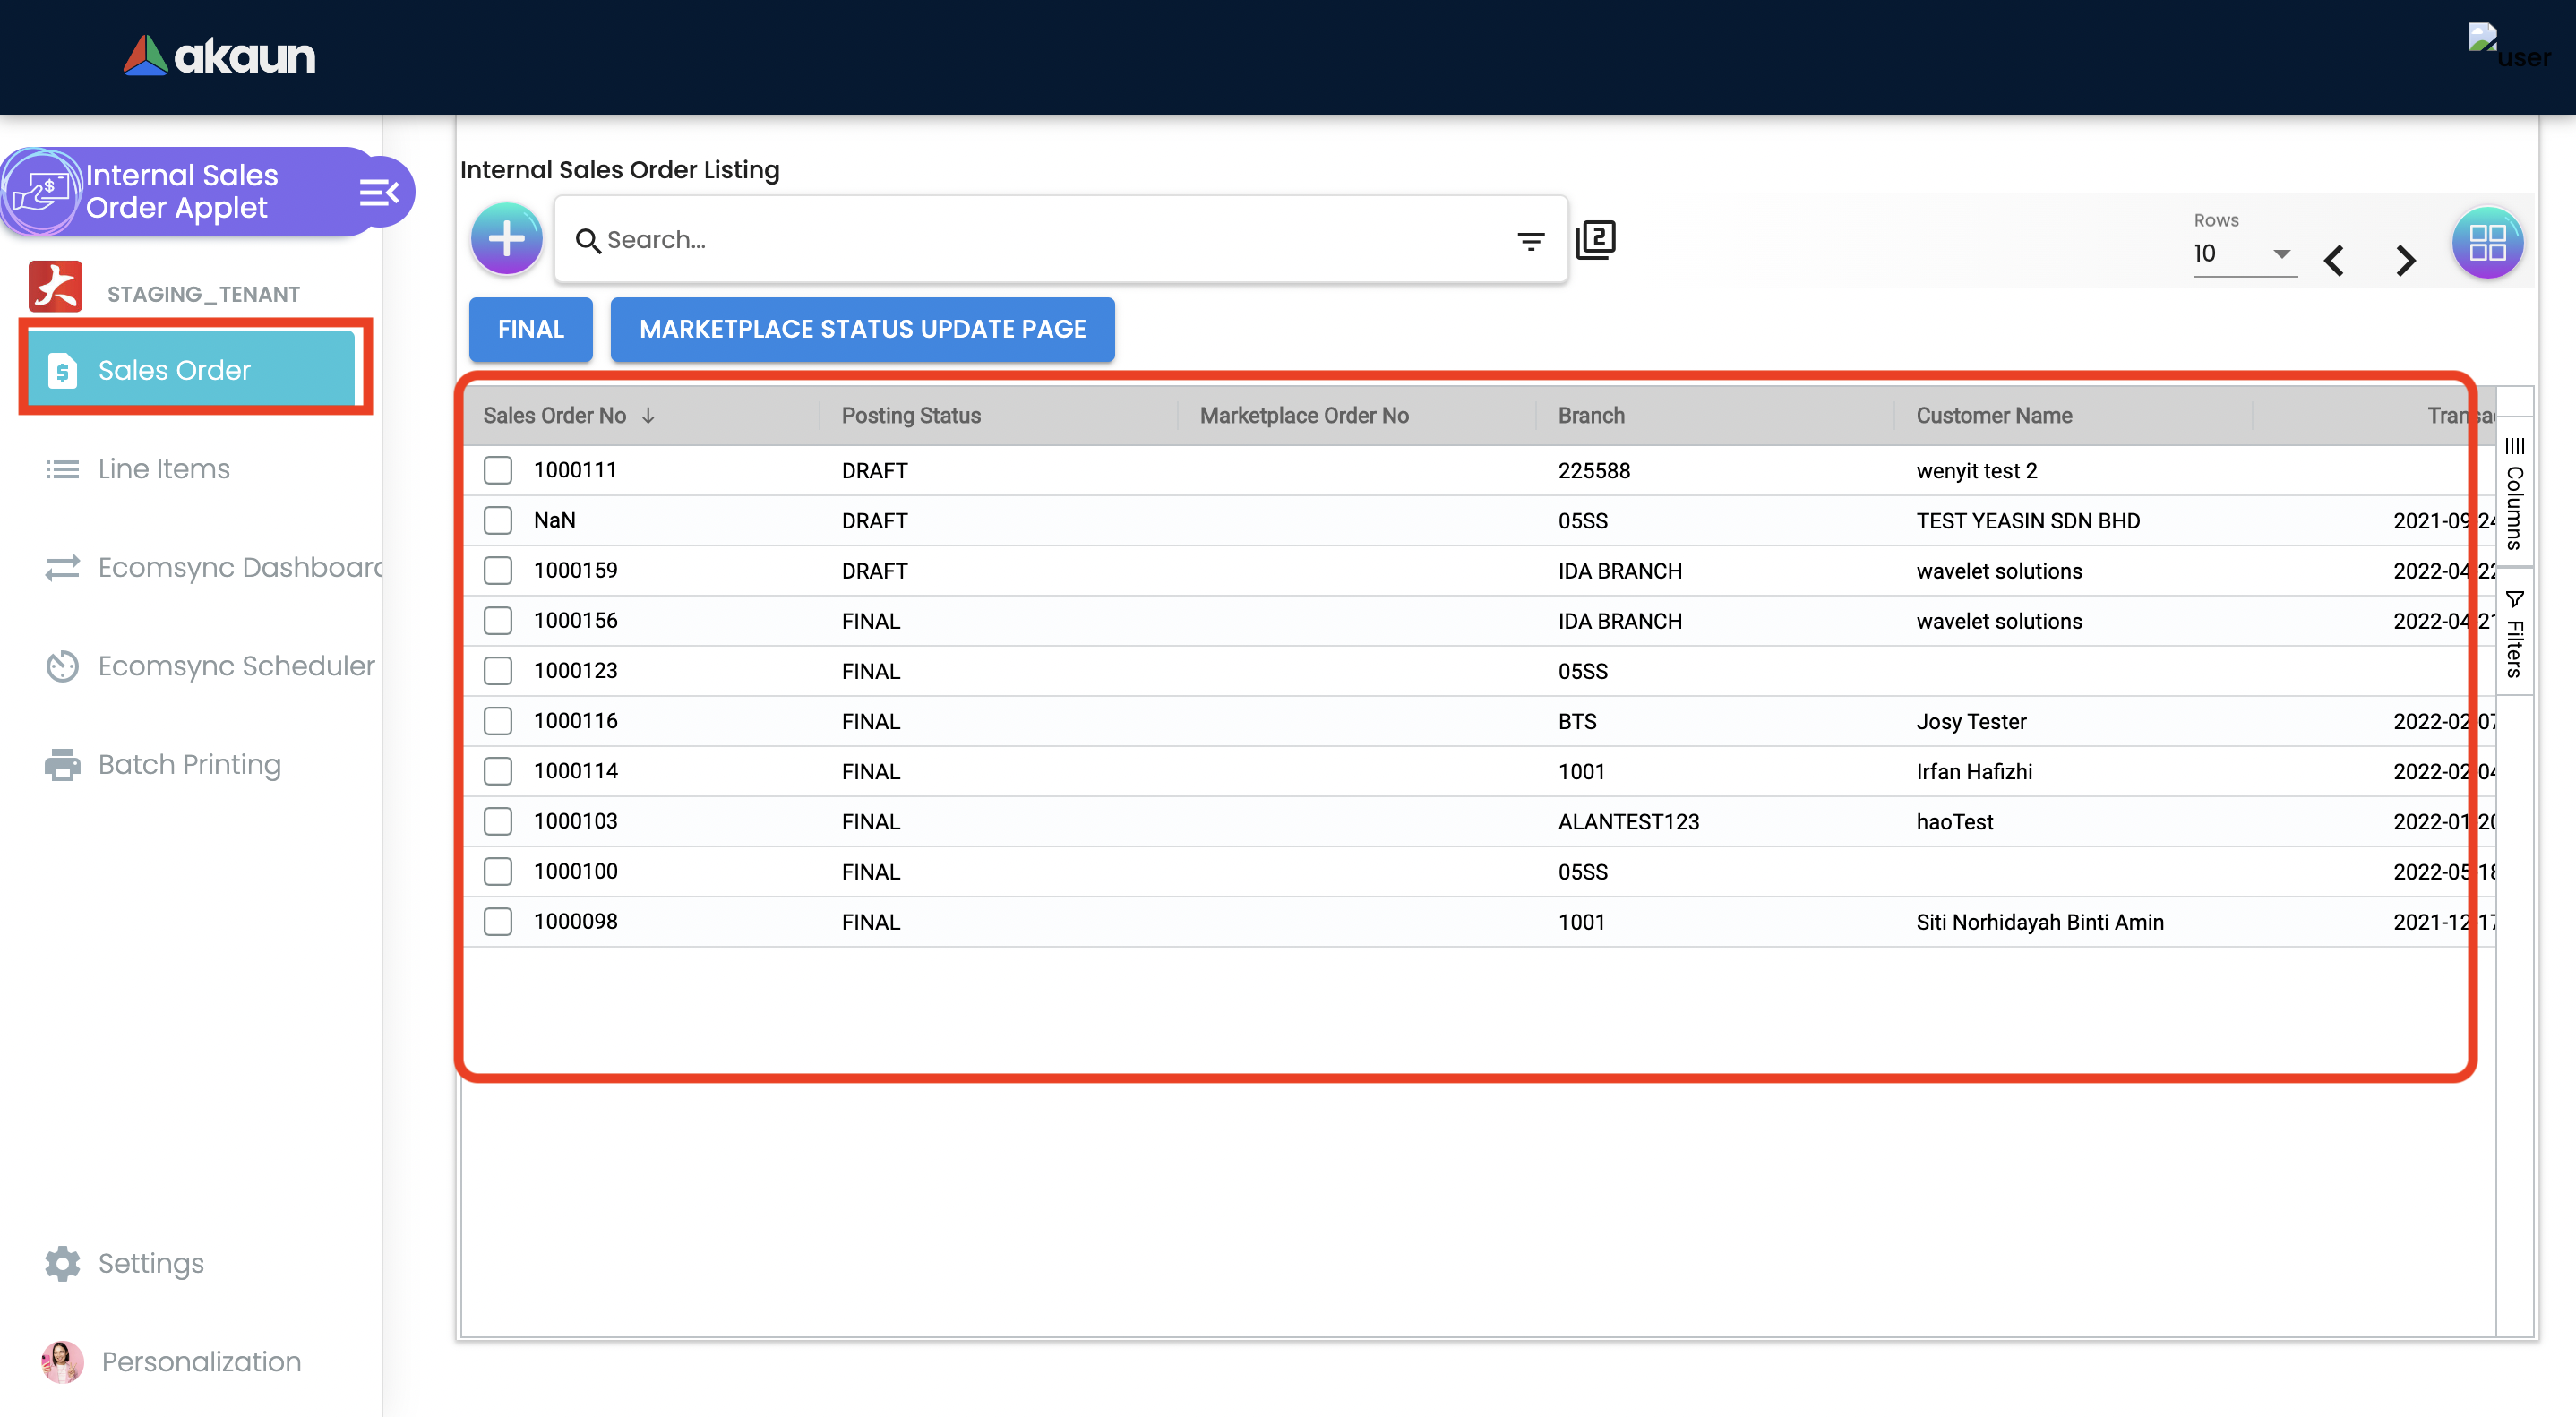Viewport: 2576px width, 1417px height.
Task: Expand the Filters side panel
Action: [x=2514, y=634]
